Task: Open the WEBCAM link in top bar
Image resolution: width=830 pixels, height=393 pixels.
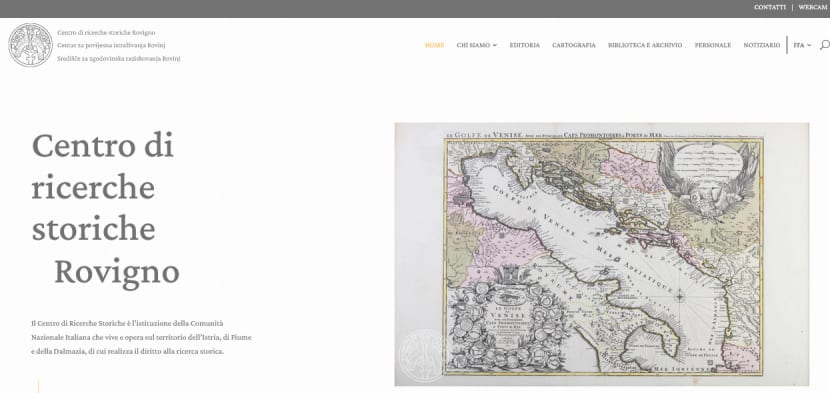Action: (813, 7)
